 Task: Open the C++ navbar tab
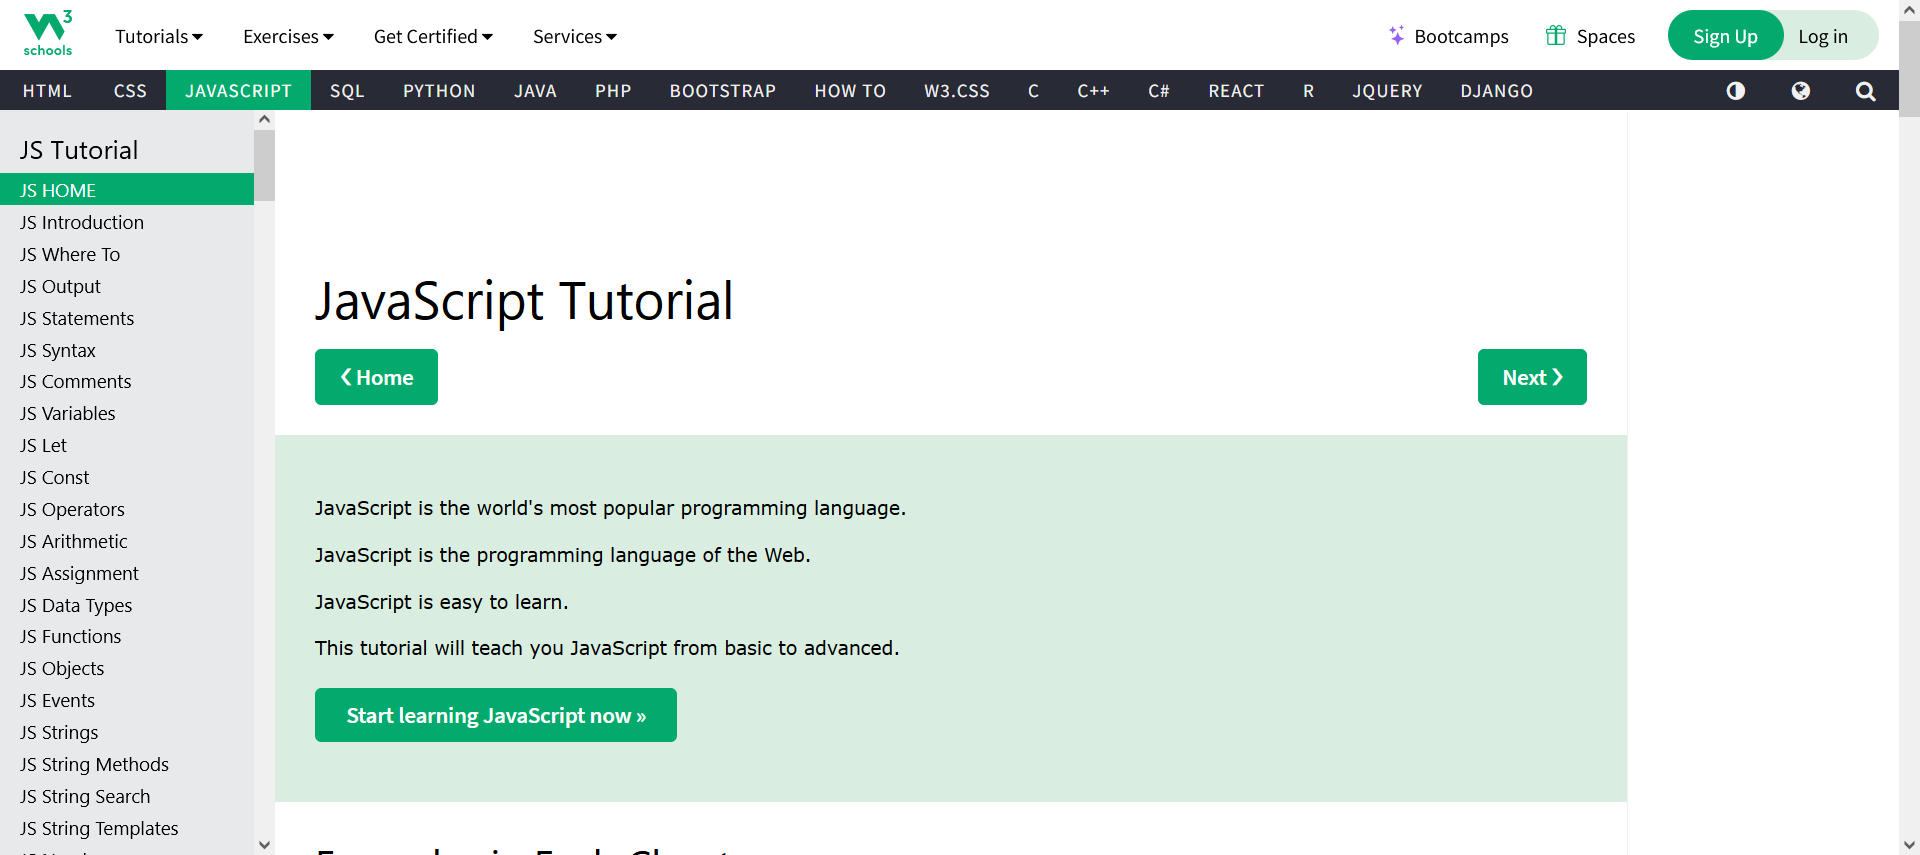pos(1093,90)
